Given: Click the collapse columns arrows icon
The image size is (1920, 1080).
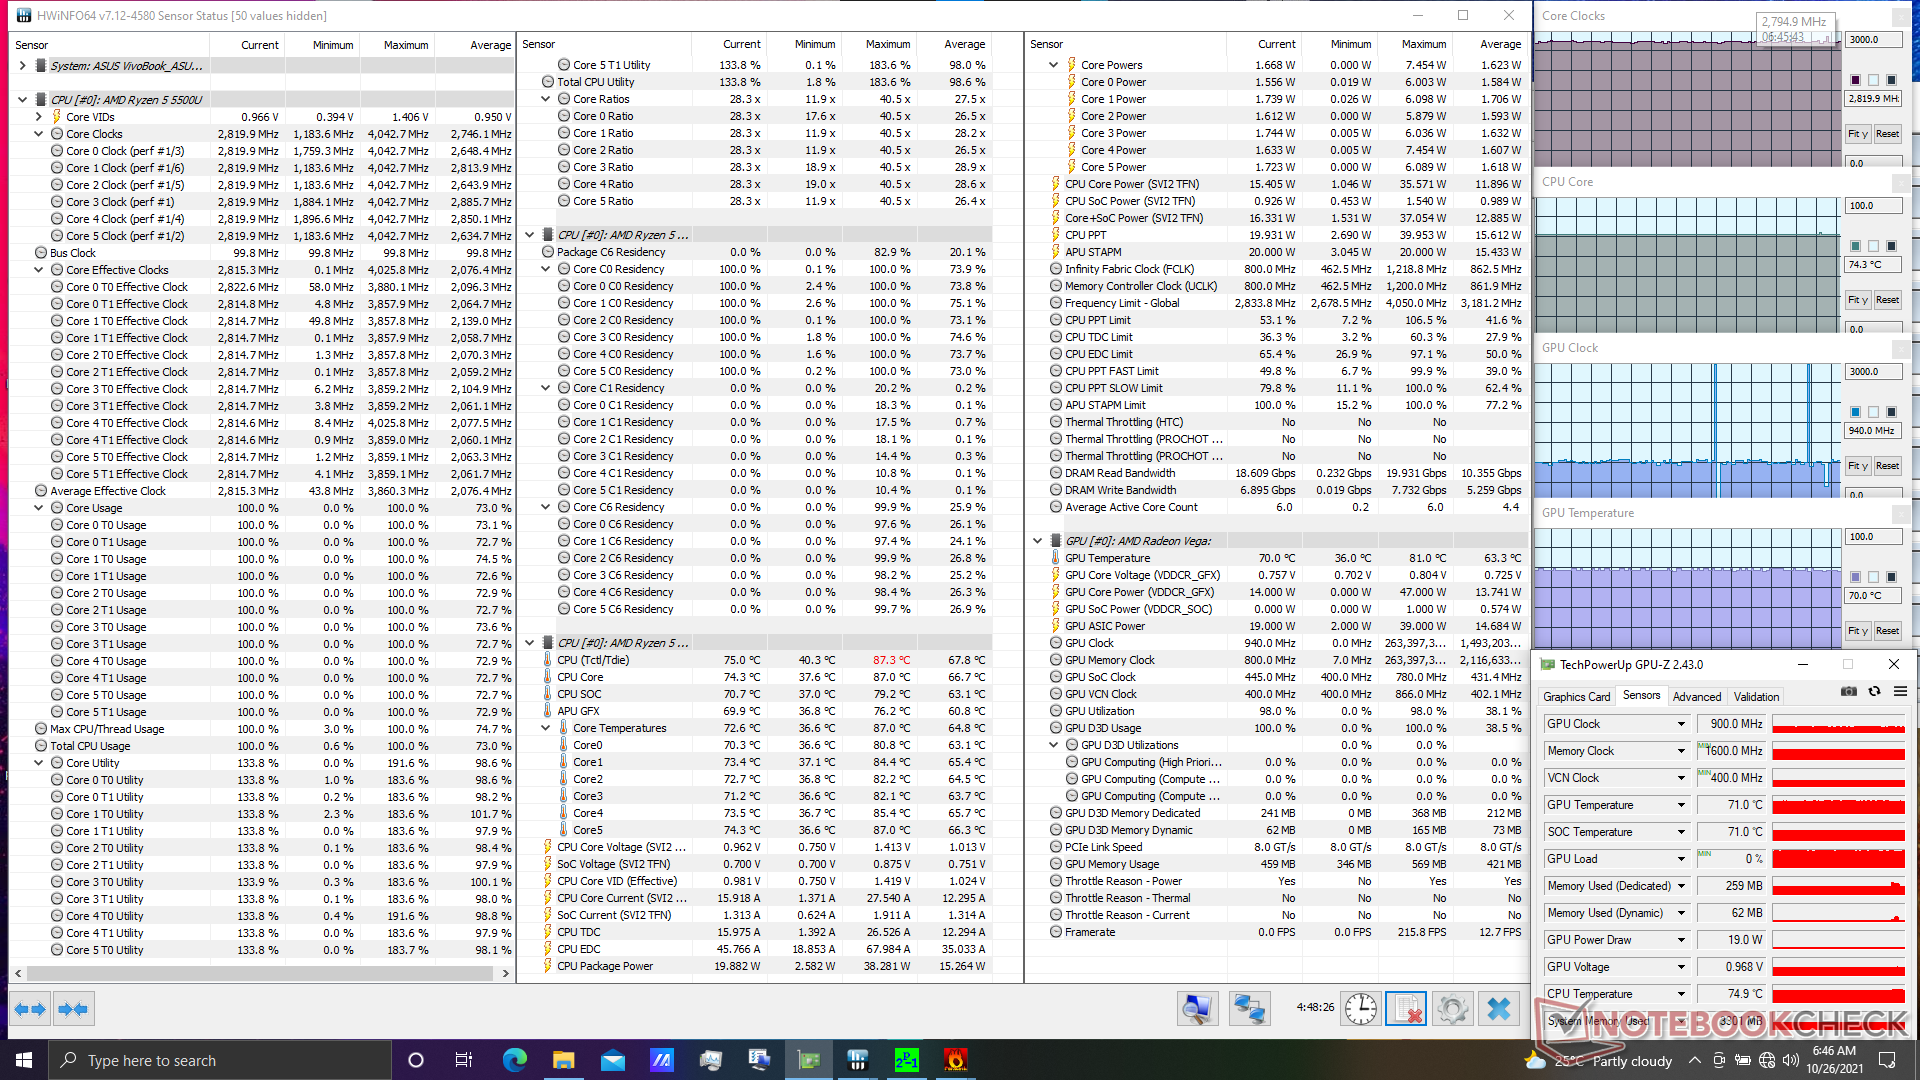Looking at the screenshot, I should 73,1009.
